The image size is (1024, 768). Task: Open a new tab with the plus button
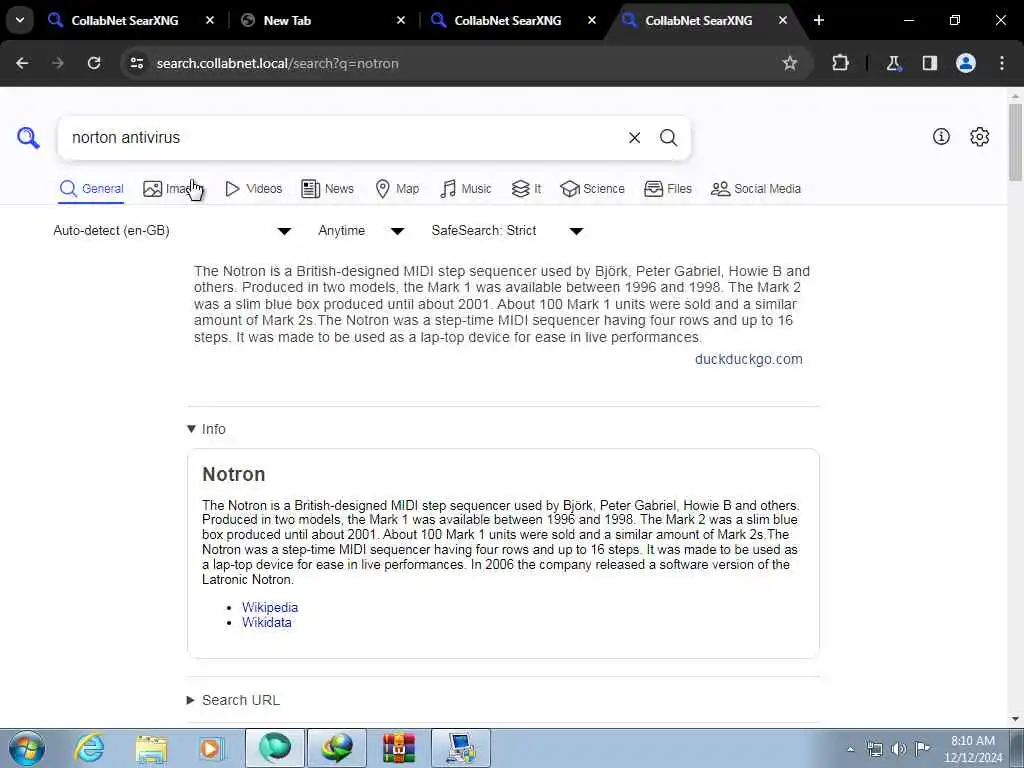click(818, 20)
